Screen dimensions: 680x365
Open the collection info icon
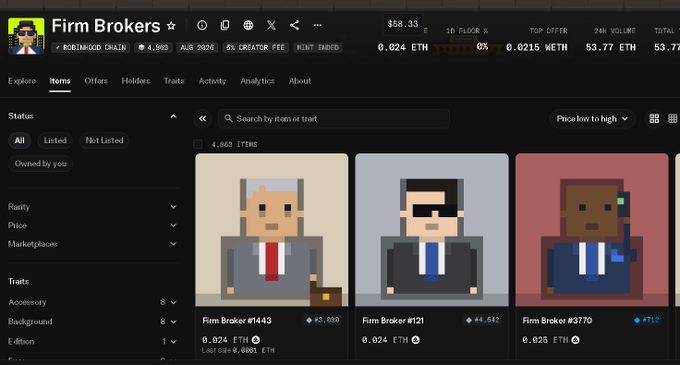(202, 26)
